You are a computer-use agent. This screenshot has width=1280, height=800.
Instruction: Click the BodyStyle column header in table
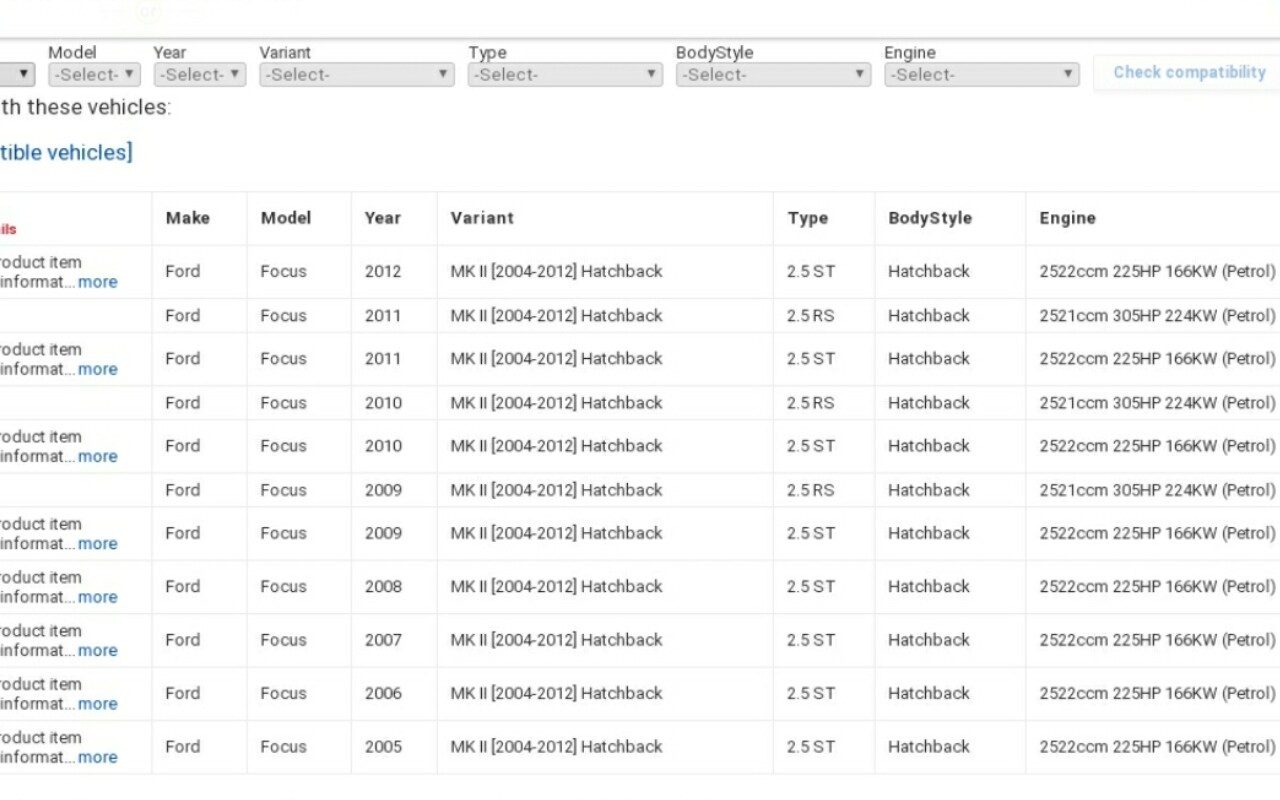(930, 218)
